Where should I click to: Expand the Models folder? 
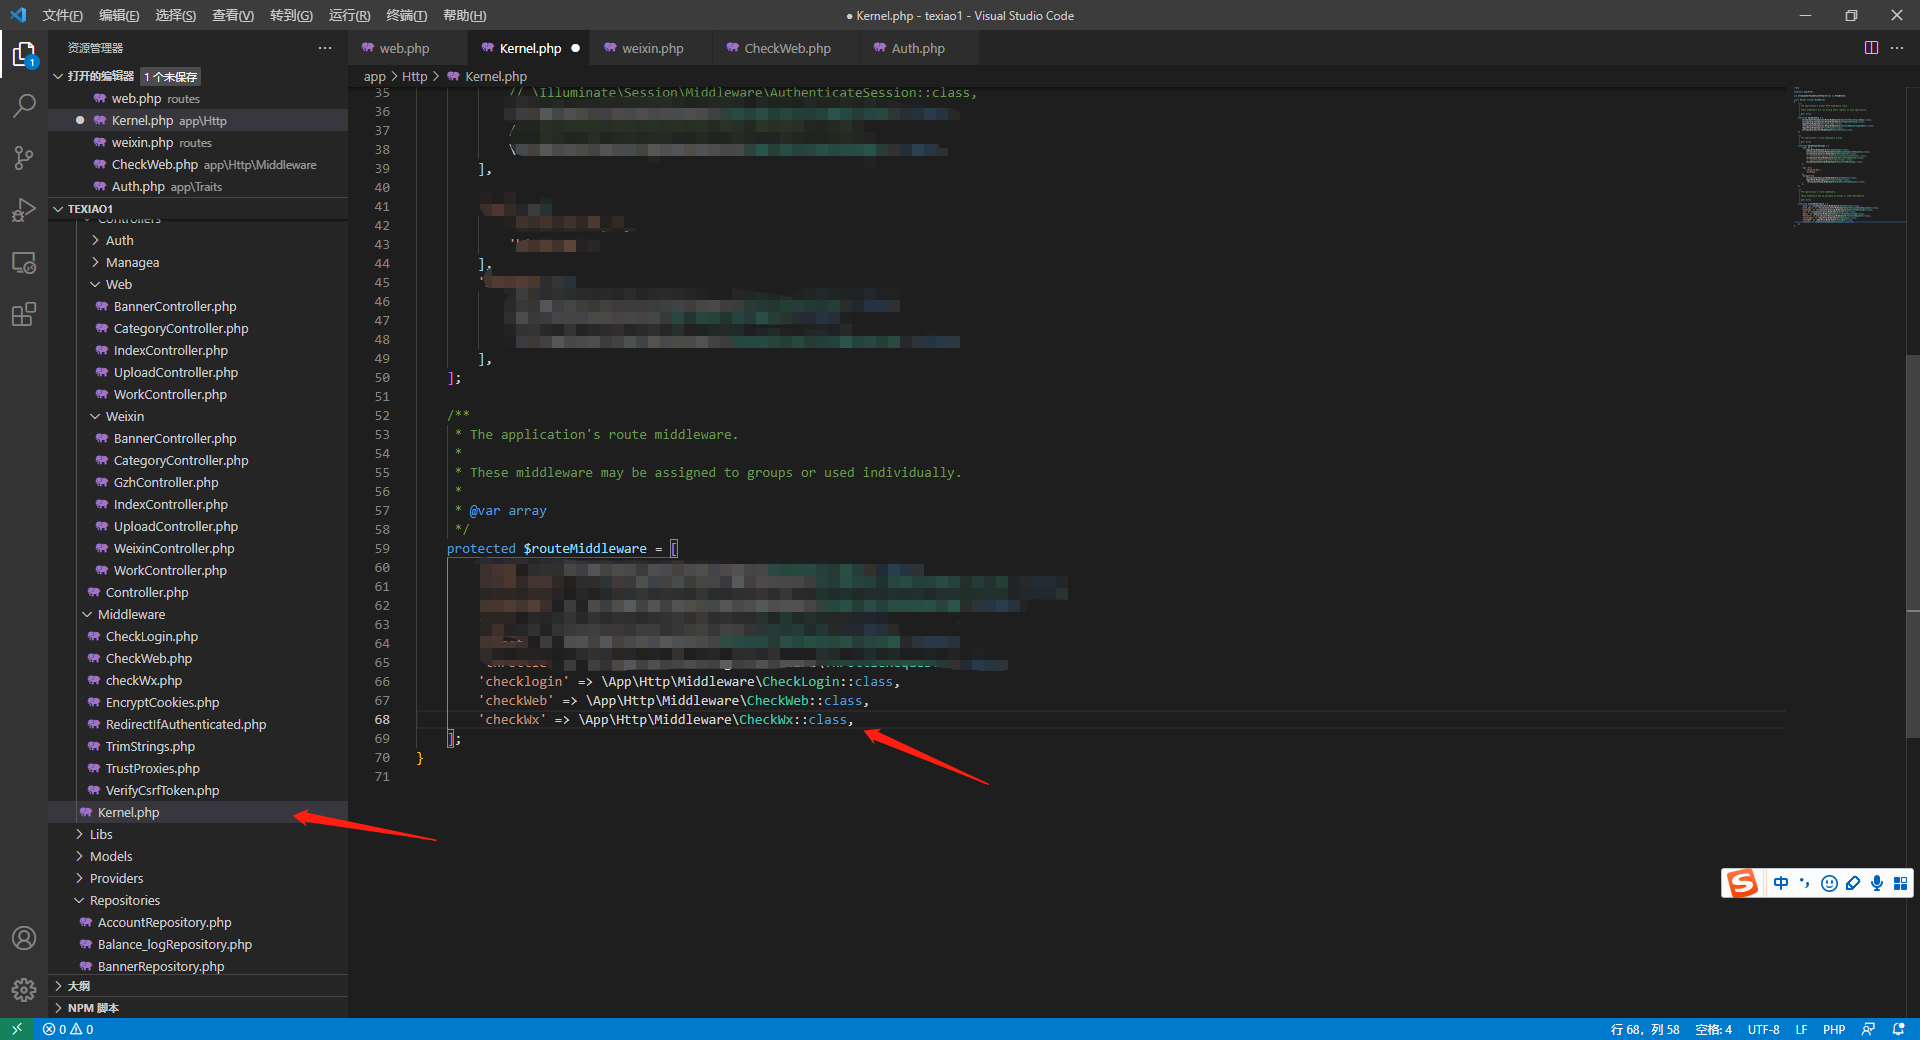coord(110,856)
